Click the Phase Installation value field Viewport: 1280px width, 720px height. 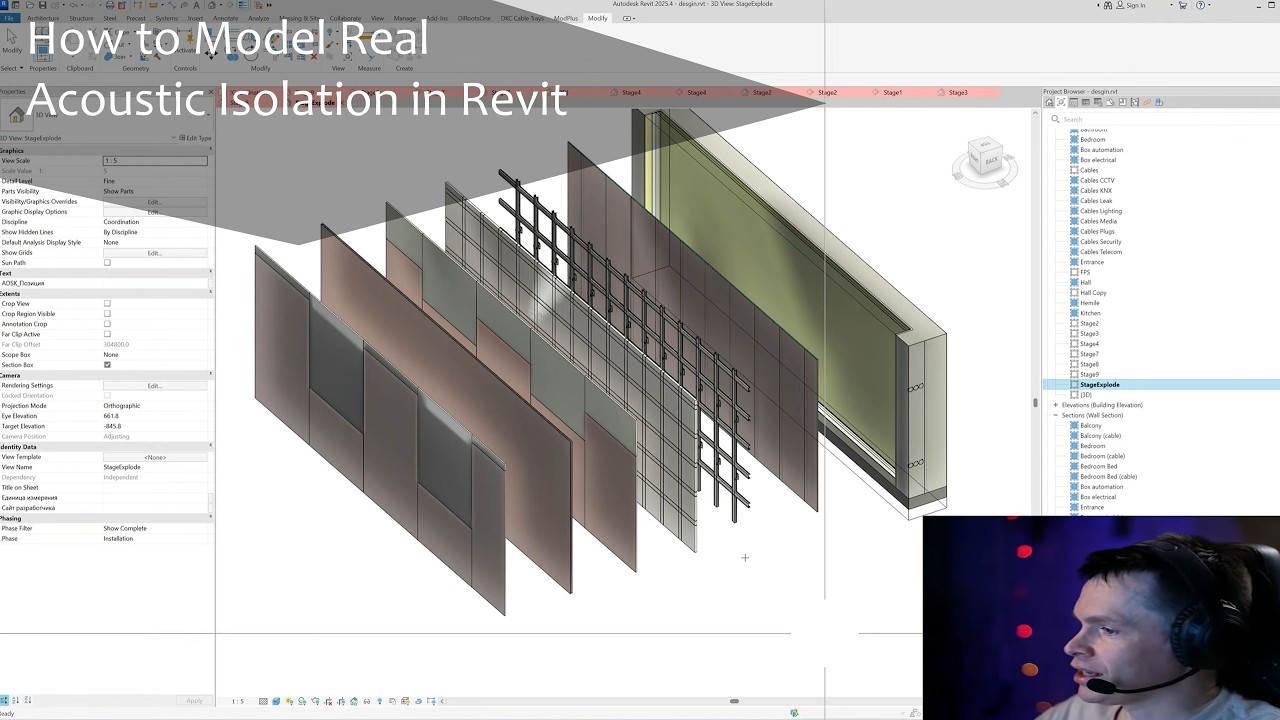(x=155, y=539)
